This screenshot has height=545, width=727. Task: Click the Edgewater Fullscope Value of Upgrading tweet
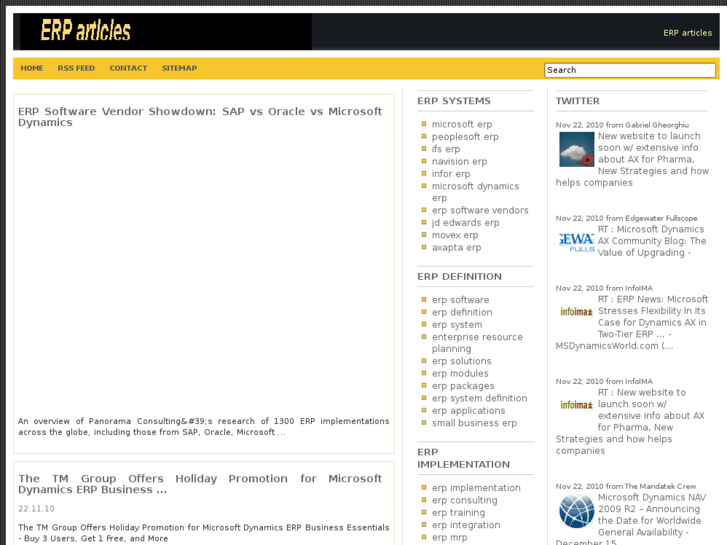[651, 241]
